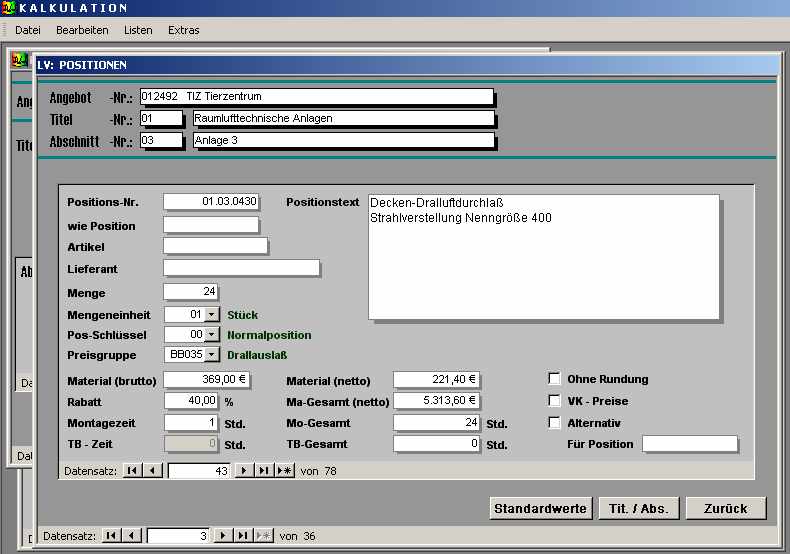Go to next record in the 'von 36' navigator
790x554 pixels.
[x=223, y=536]
